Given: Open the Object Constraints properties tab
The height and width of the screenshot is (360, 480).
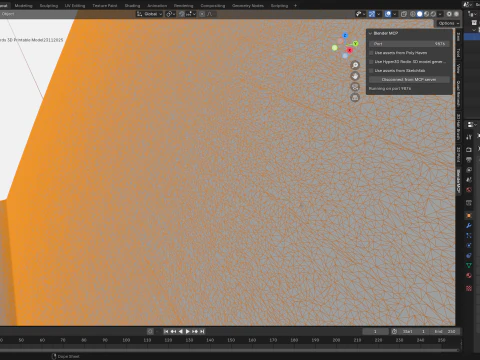Looking at the screenshot, I should pyautogui.click(x=469, y=256).
